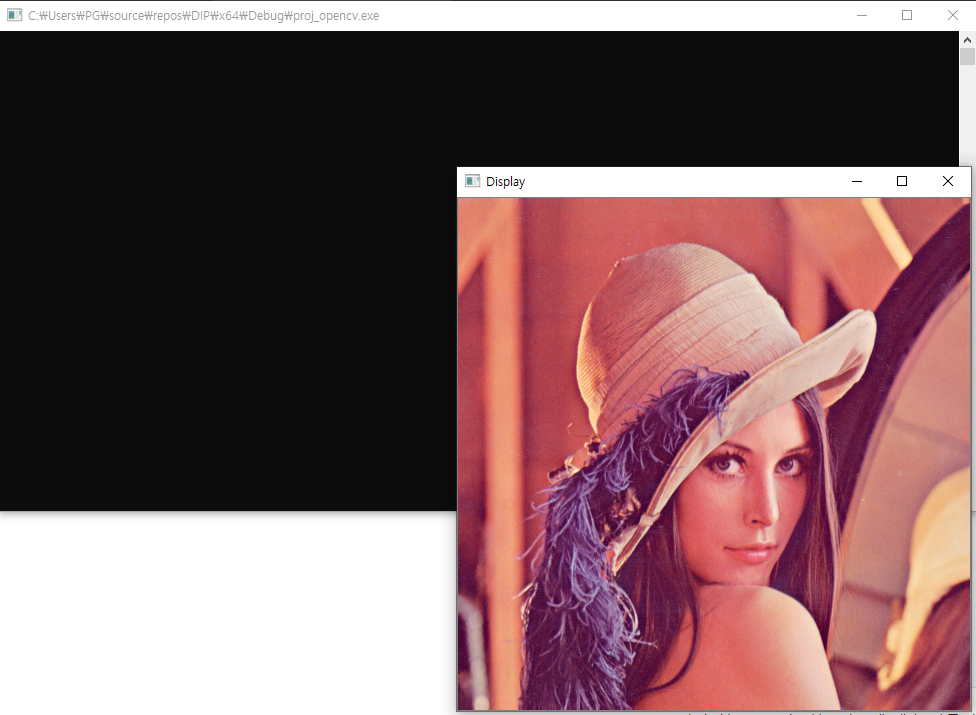Click the Display window's title bar icon
Screen dimensions: 976x715
pyautogui.click(x=472, y=181)
